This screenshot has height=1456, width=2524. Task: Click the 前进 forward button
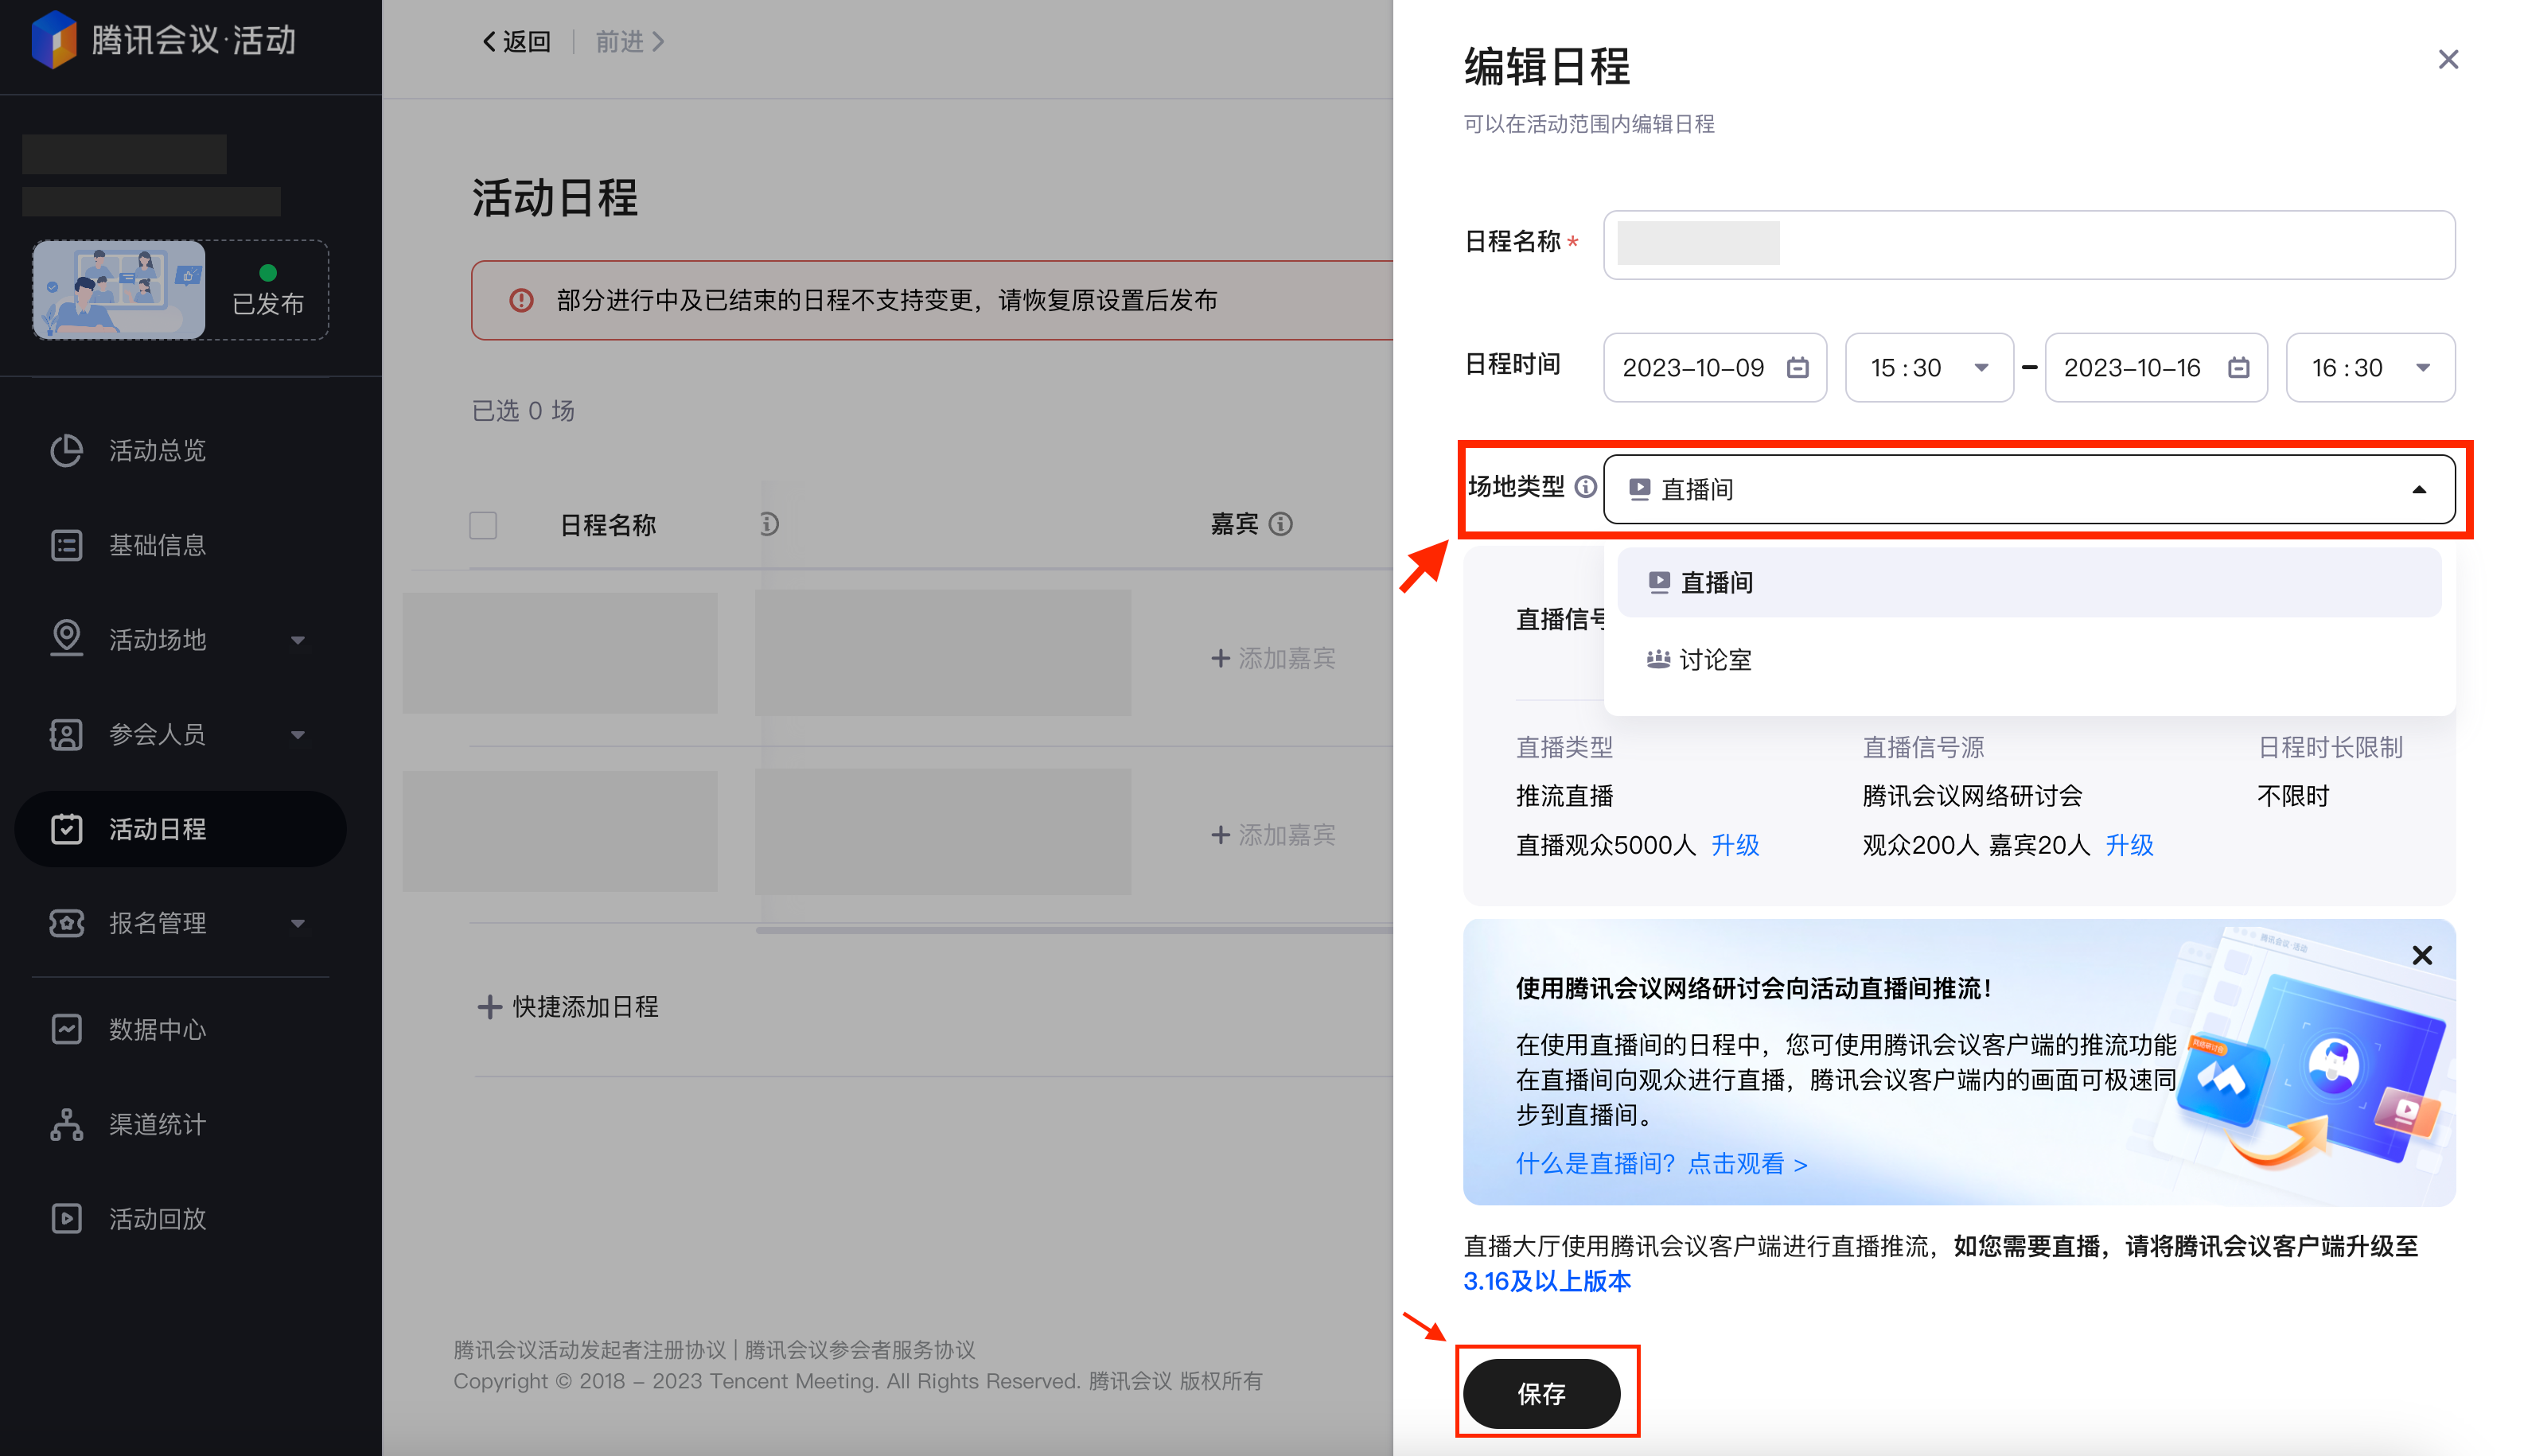[630, 41]
